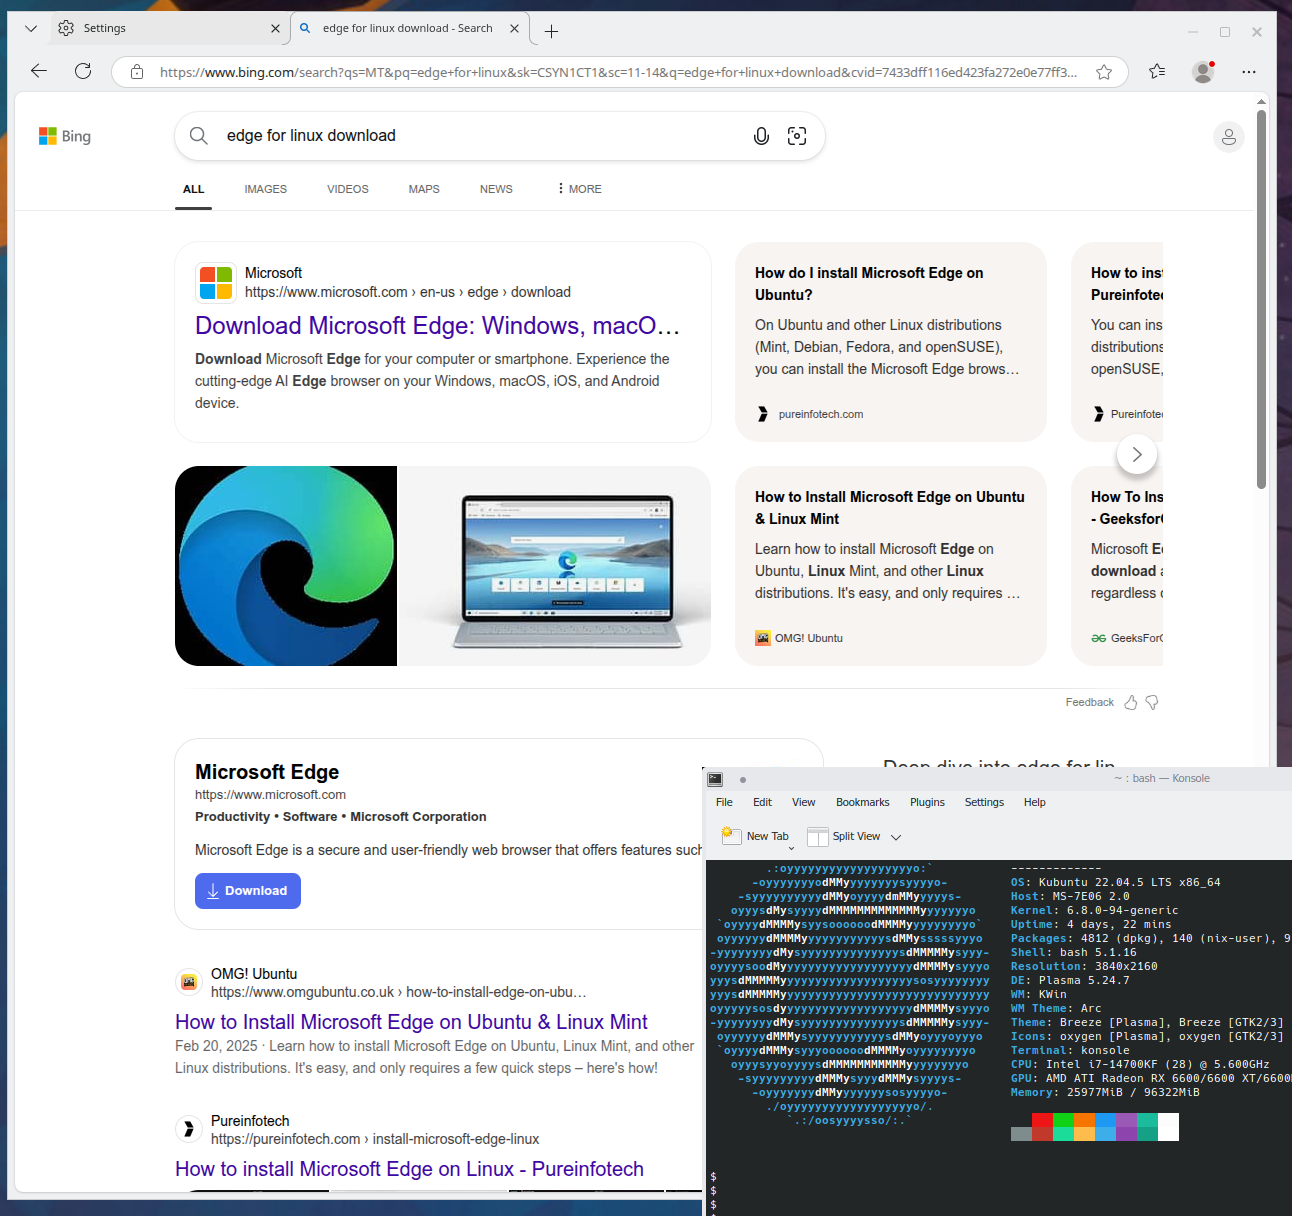Click Split View in Konsole toolbar

click(844, 836)
